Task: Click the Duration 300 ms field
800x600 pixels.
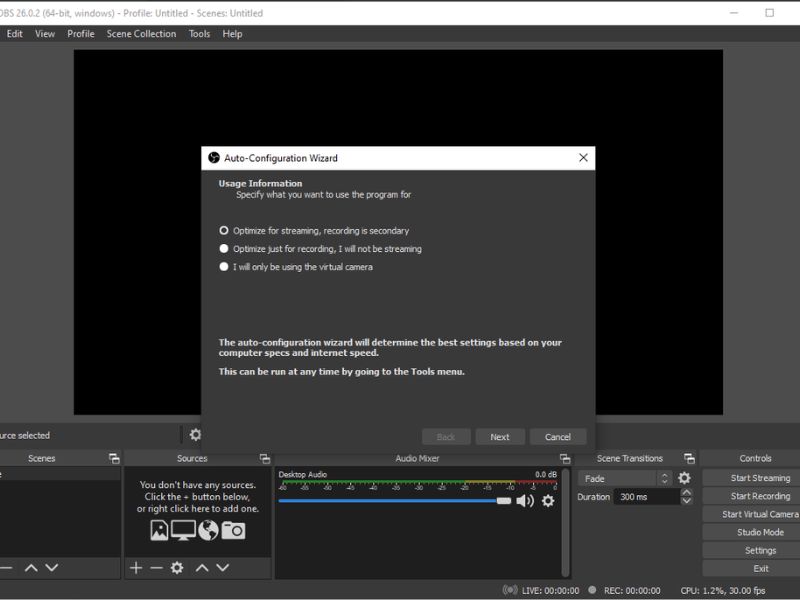Action: pos(645,497)
